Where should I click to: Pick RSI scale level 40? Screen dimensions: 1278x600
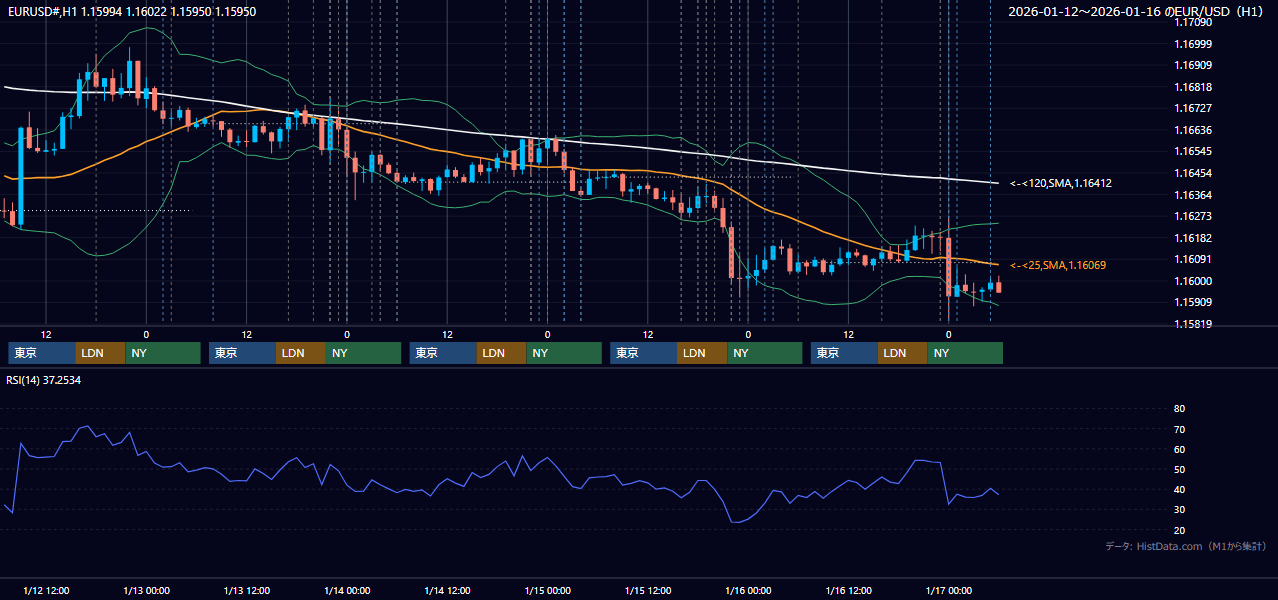tap(1179, 490)
